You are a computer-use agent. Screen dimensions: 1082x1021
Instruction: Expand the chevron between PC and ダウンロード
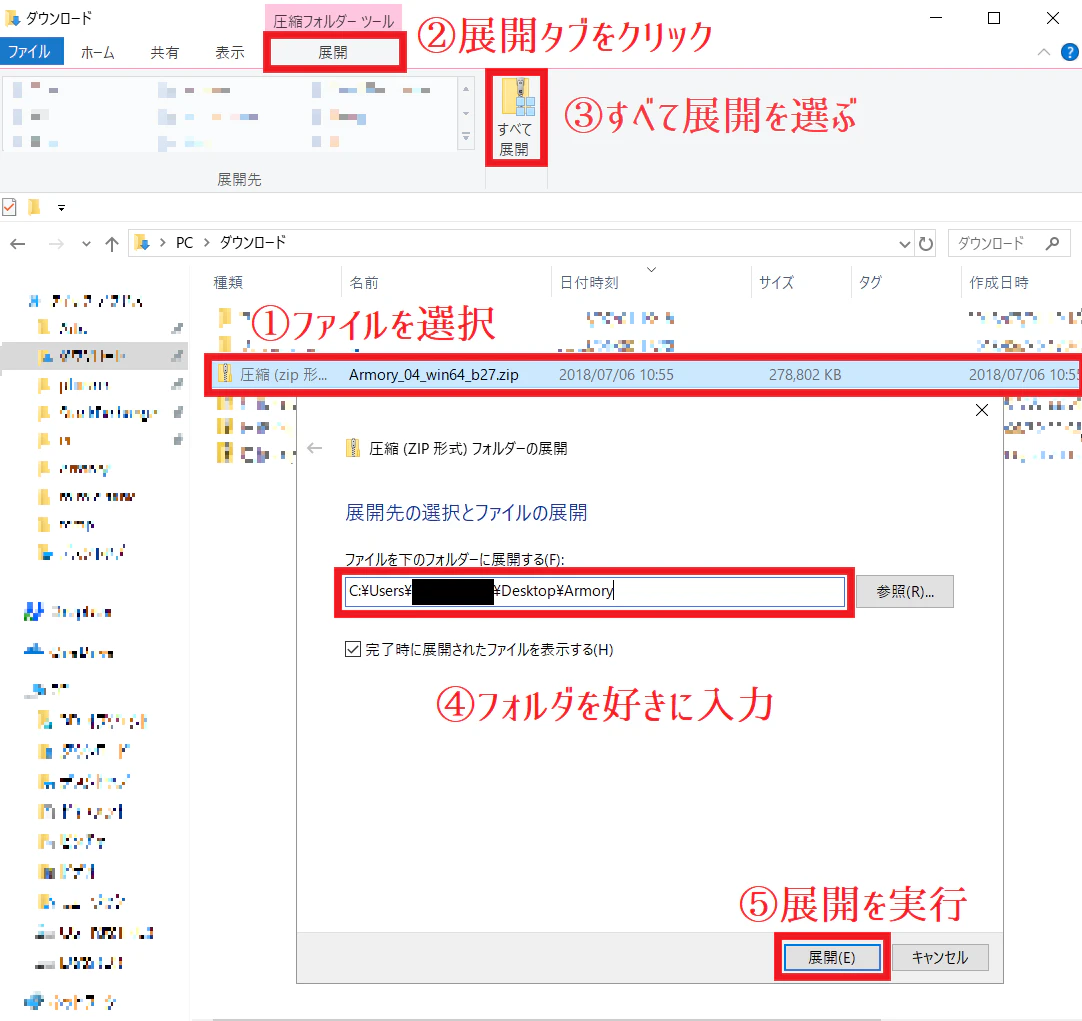[206, 243]
